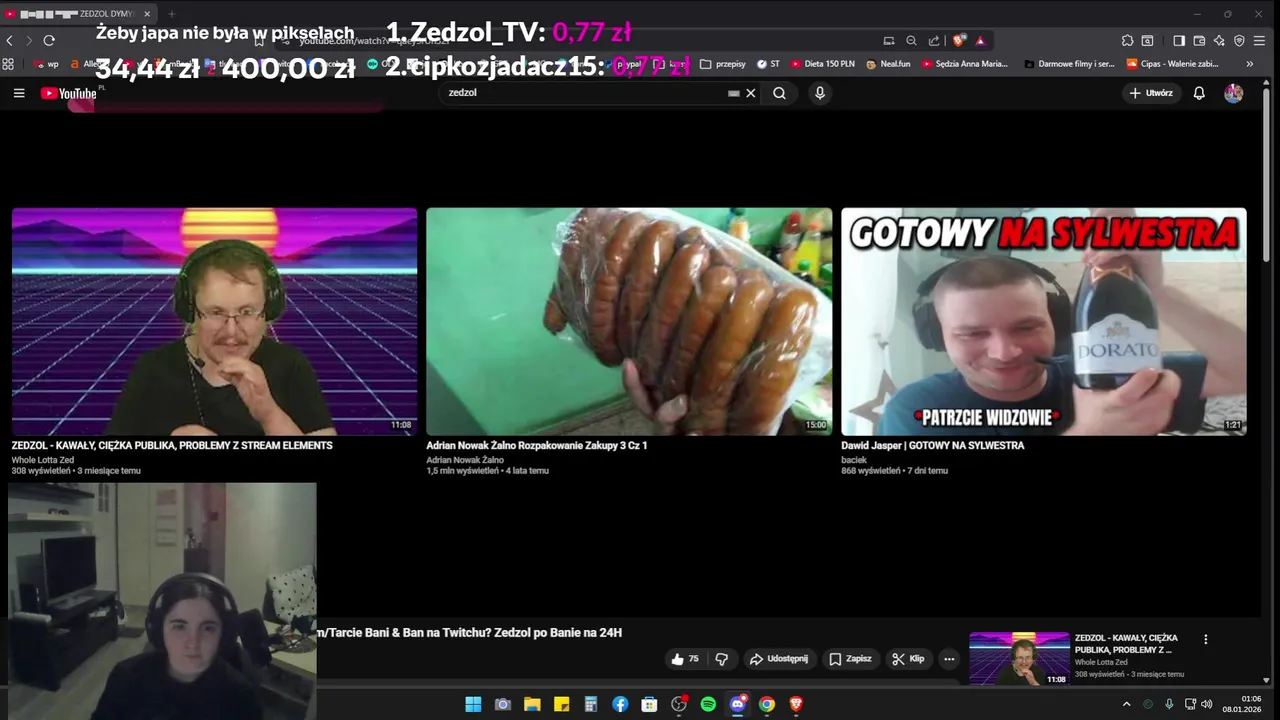Go back with browser back arrow
The width and height of the screenshot is (1280, 720).
tap(10, 41)
